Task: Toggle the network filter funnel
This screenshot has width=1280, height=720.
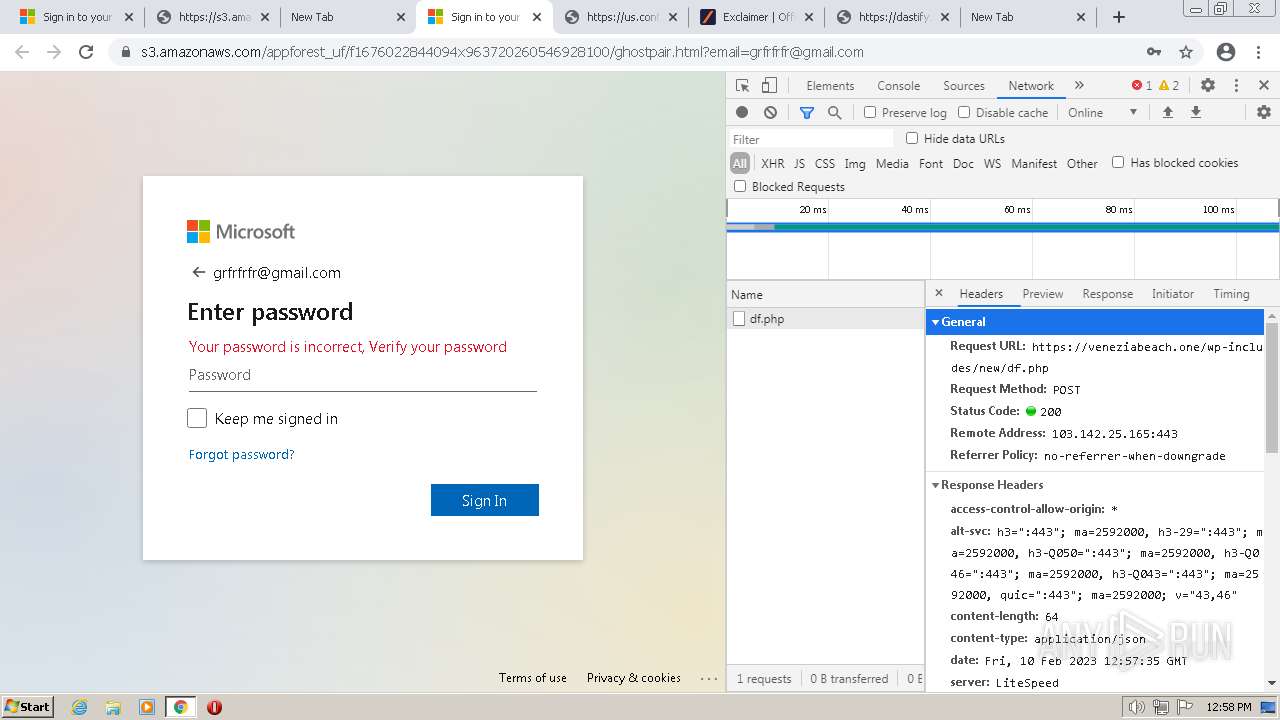Action: (x=807, y=113)
